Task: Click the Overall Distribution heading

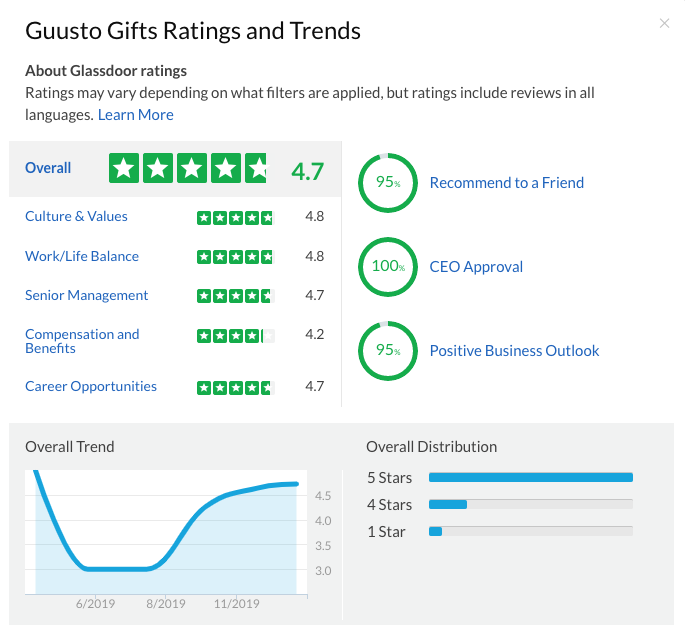Action: pos(432,447)
